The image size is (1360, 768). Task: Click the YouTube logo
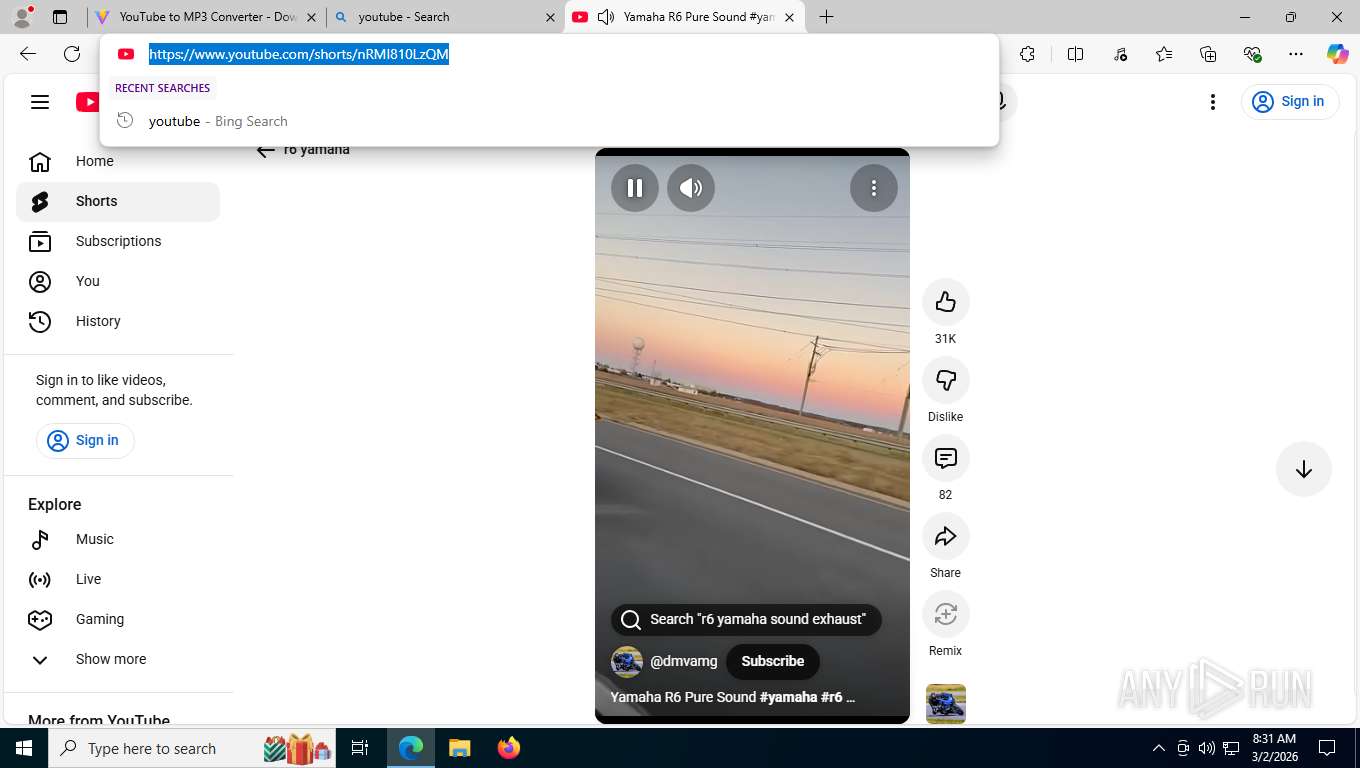point(88,101)
